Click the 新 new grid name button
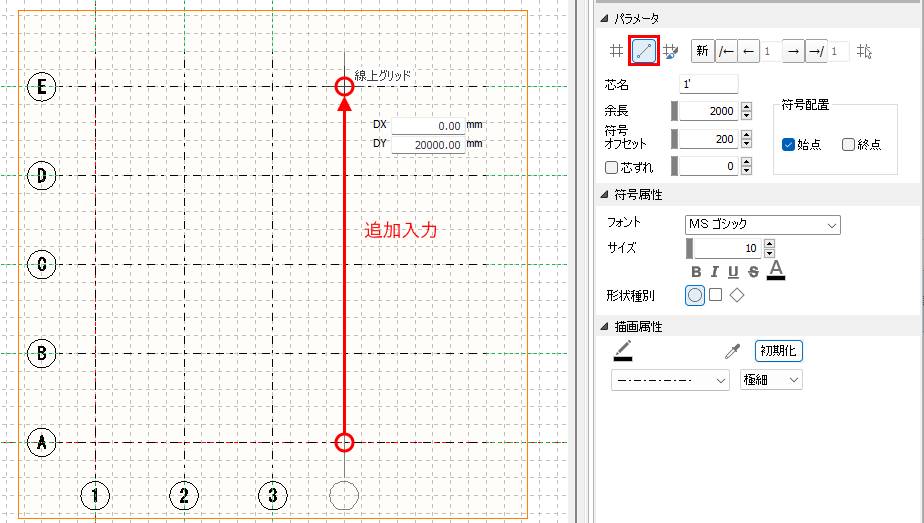The width and height of the screenshot is (924, 523). (702, 50)
